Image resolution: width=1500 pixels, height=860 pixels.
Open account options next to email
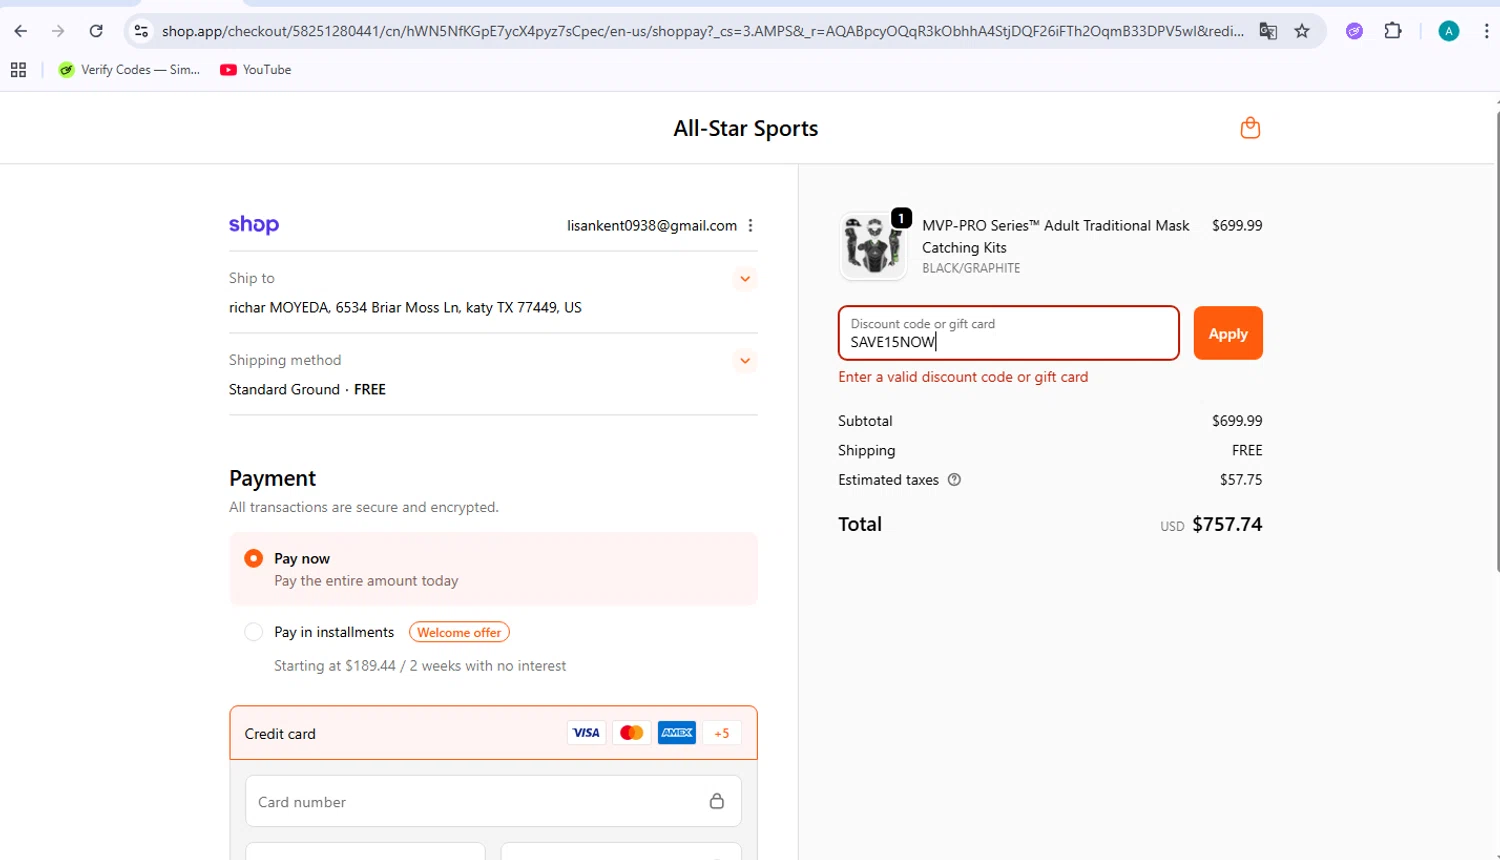(x=751, y=226)
